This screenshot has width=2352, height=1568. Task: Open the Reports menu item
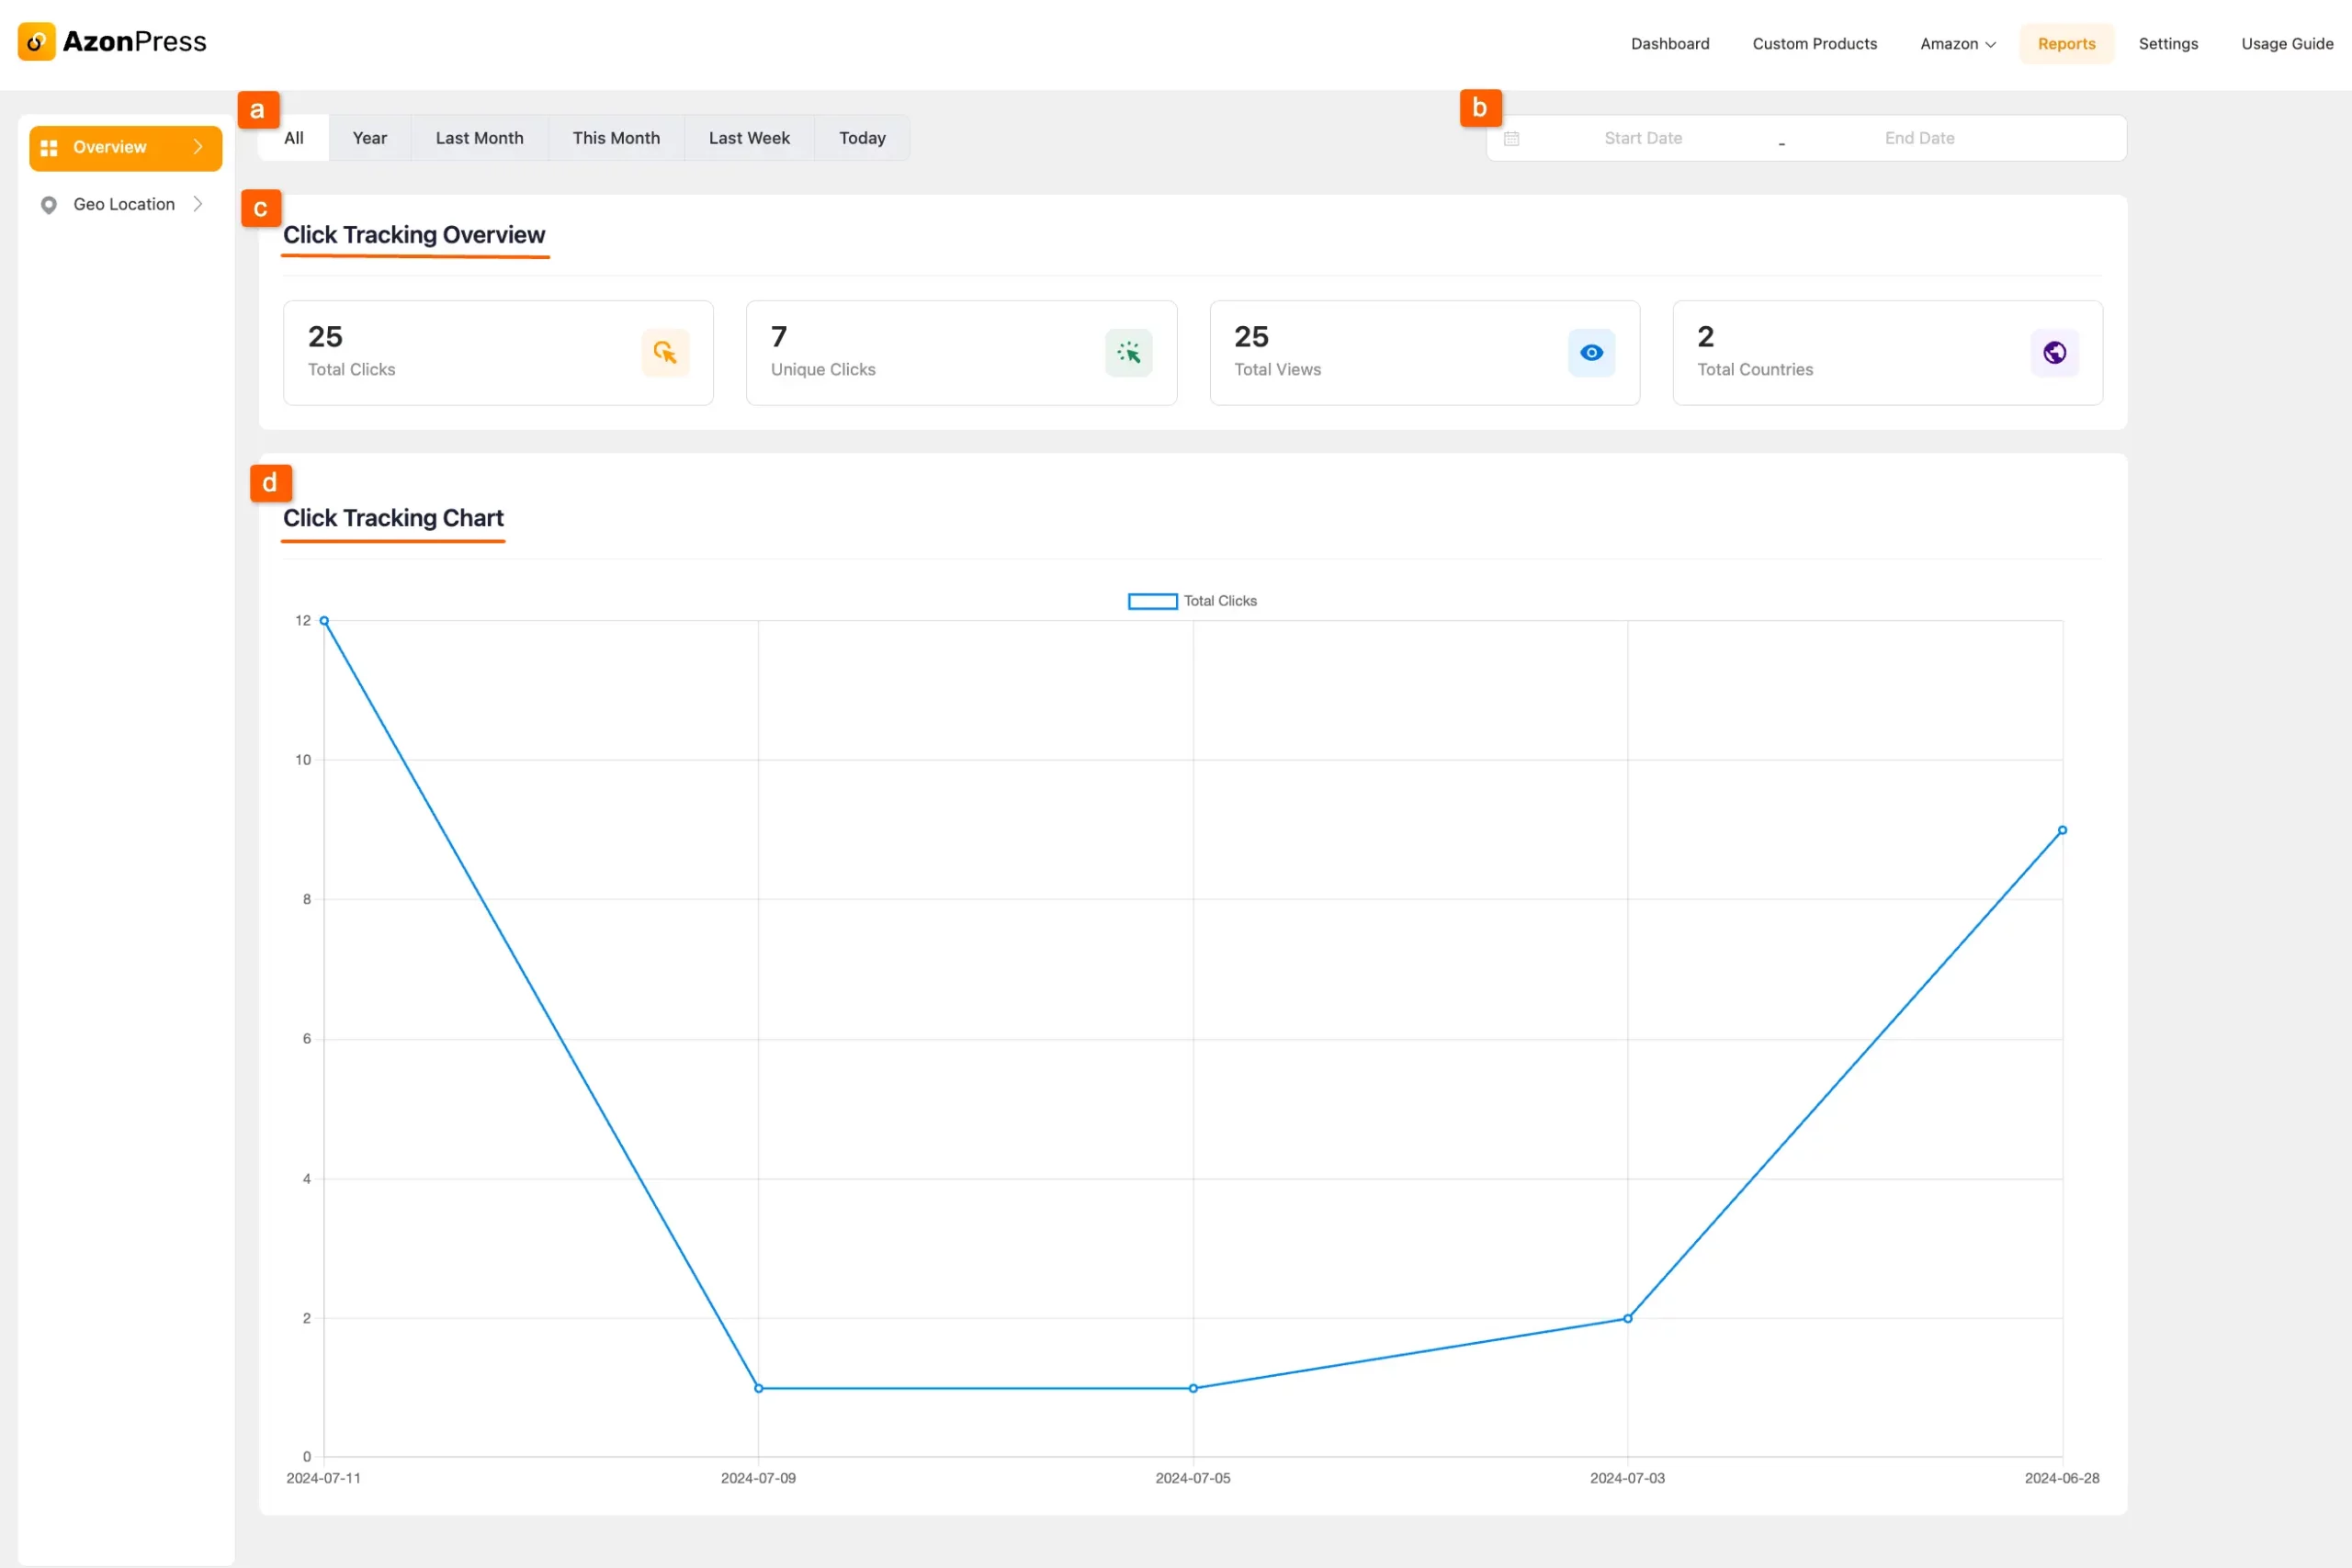point(2066,44)
